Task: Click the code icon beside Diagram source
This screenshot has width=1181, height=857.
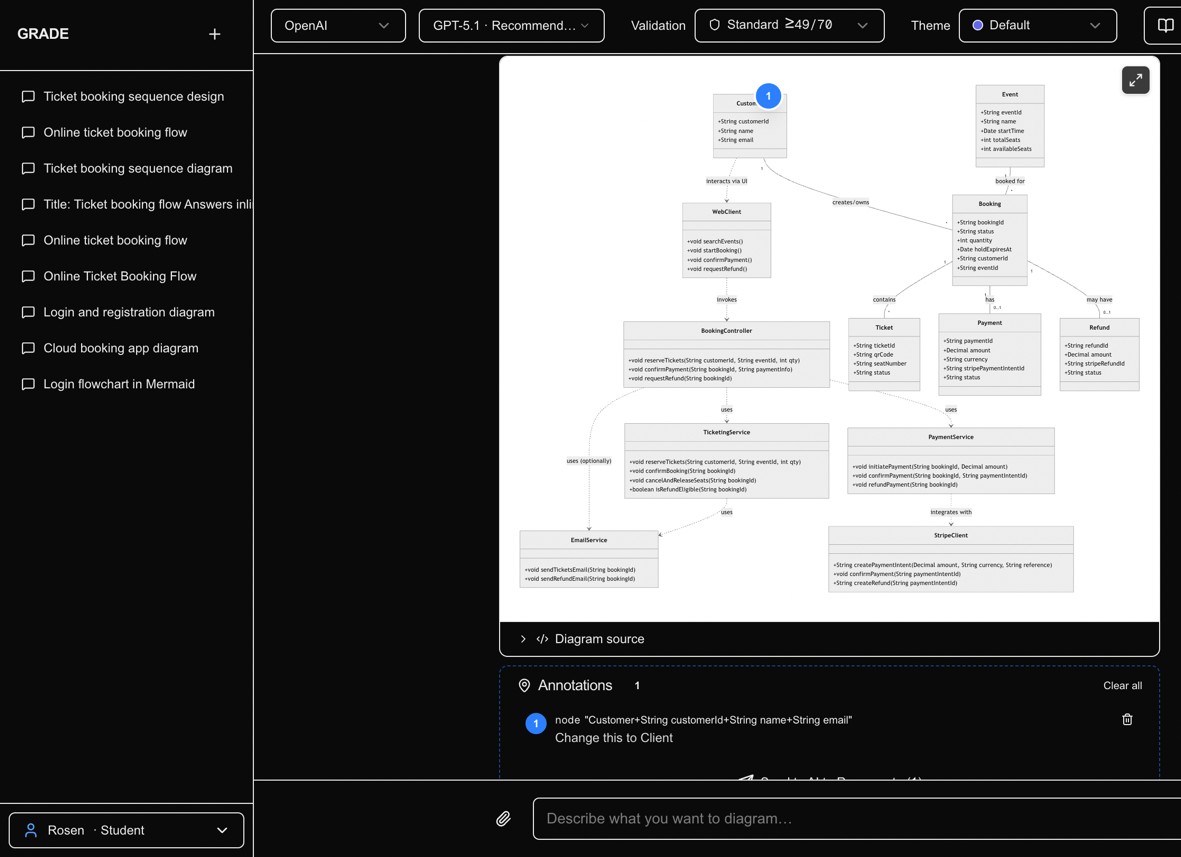Action: (542, 639)
